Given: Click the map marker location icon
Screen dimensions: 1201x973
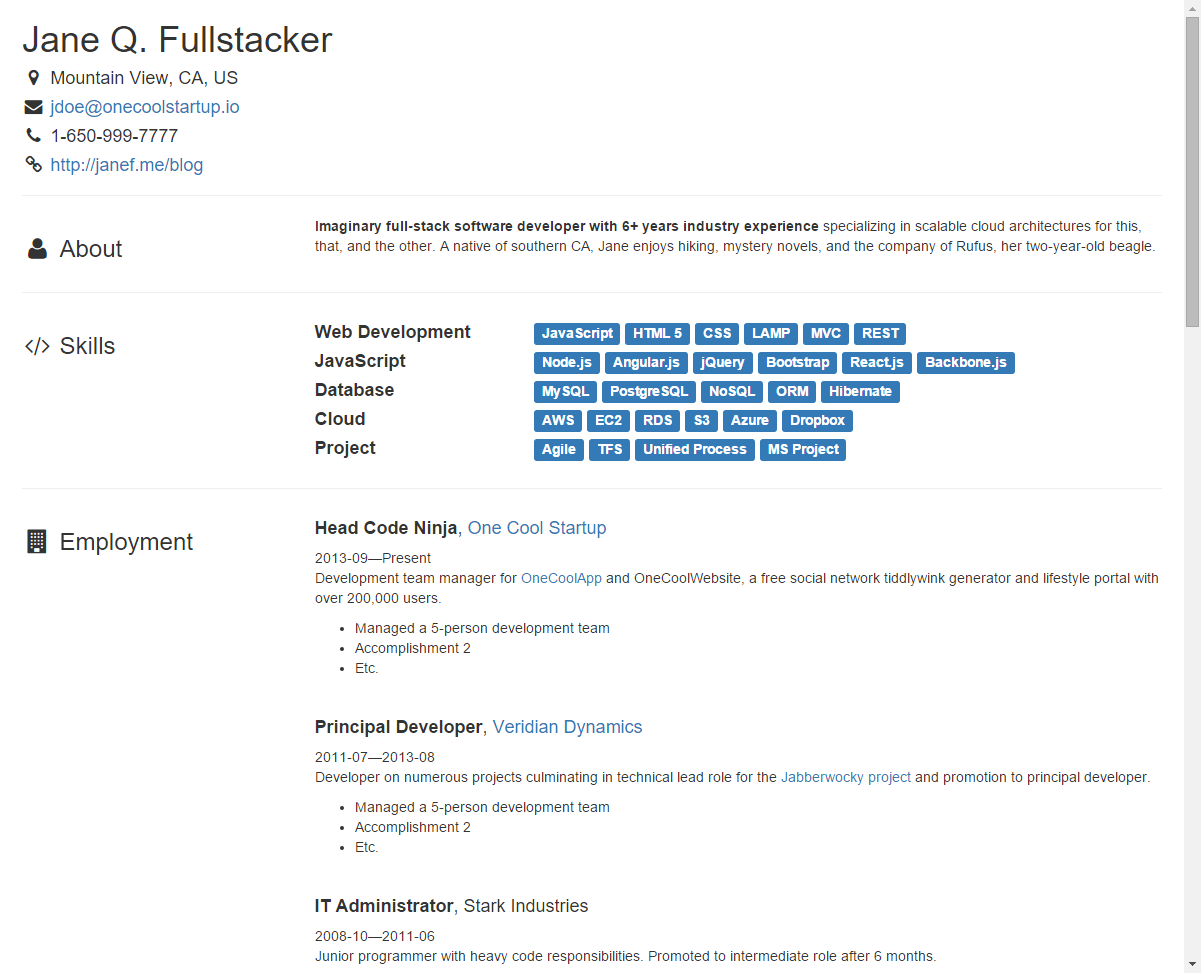Looking at the screenshot, I should click(x=34, y=78).
